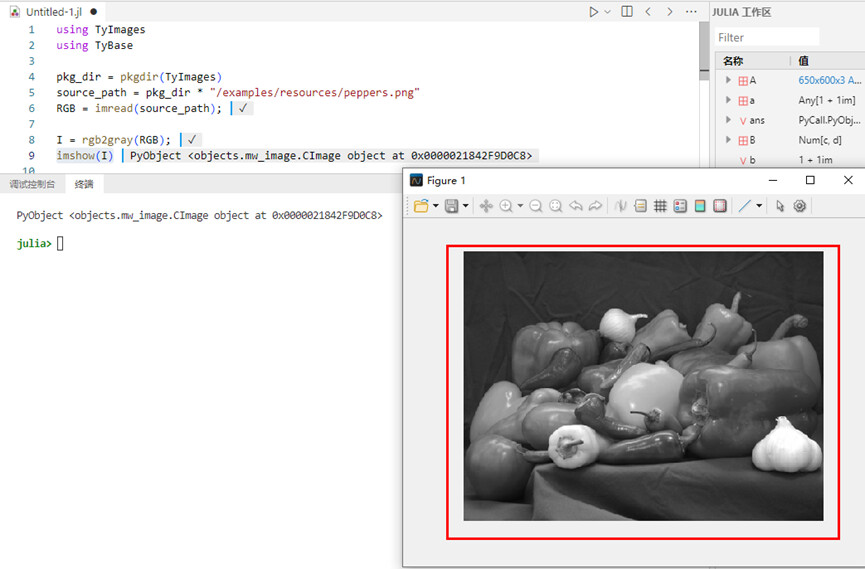Toggle the legend/data tip list icon
The height and width of the screenshot is (569, 865).
640,206
